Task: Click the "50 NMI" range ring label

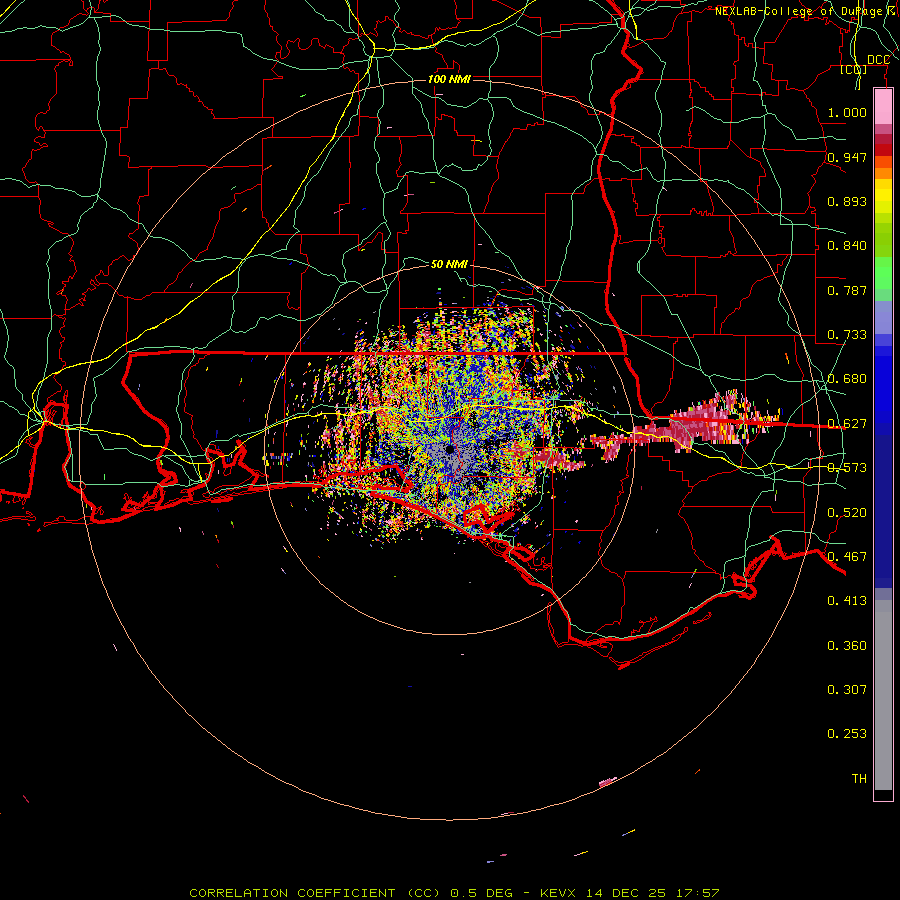Action: coord(449,264)
